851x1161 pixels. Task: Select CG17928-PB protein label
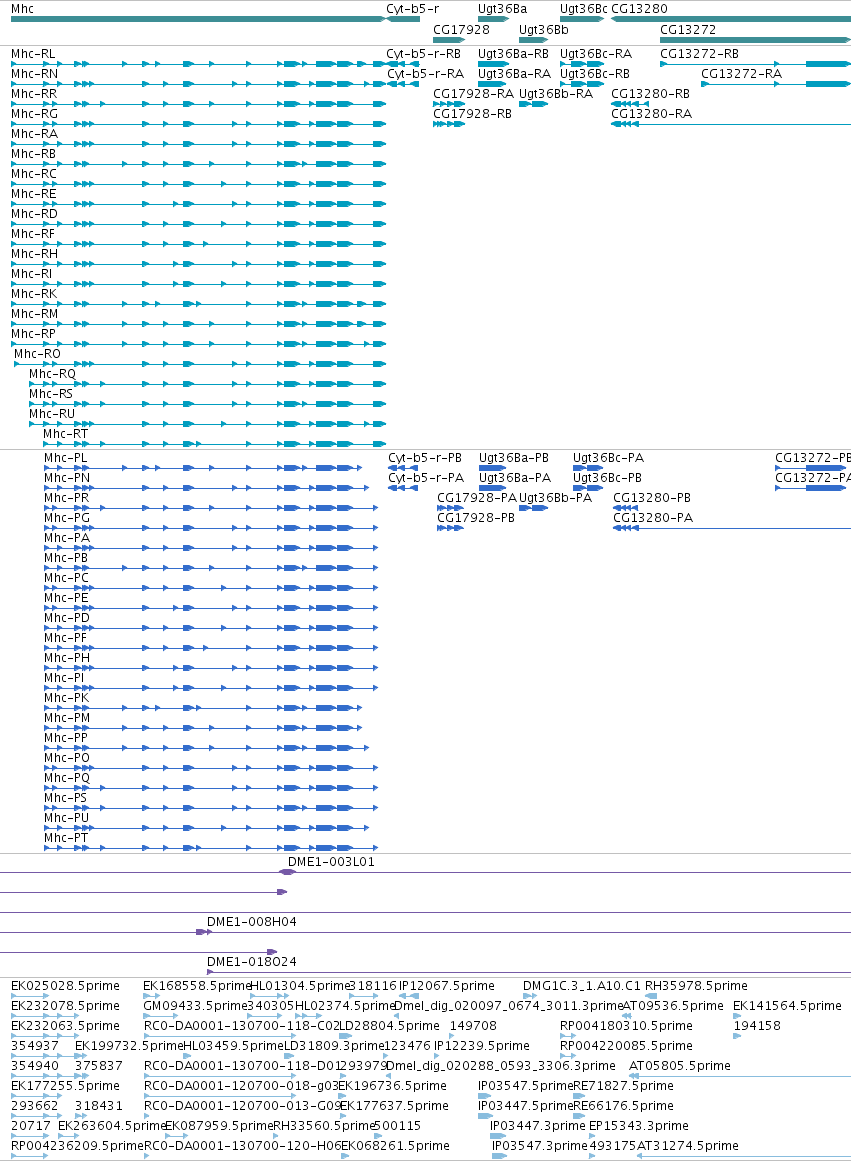(x=475, y=518)
